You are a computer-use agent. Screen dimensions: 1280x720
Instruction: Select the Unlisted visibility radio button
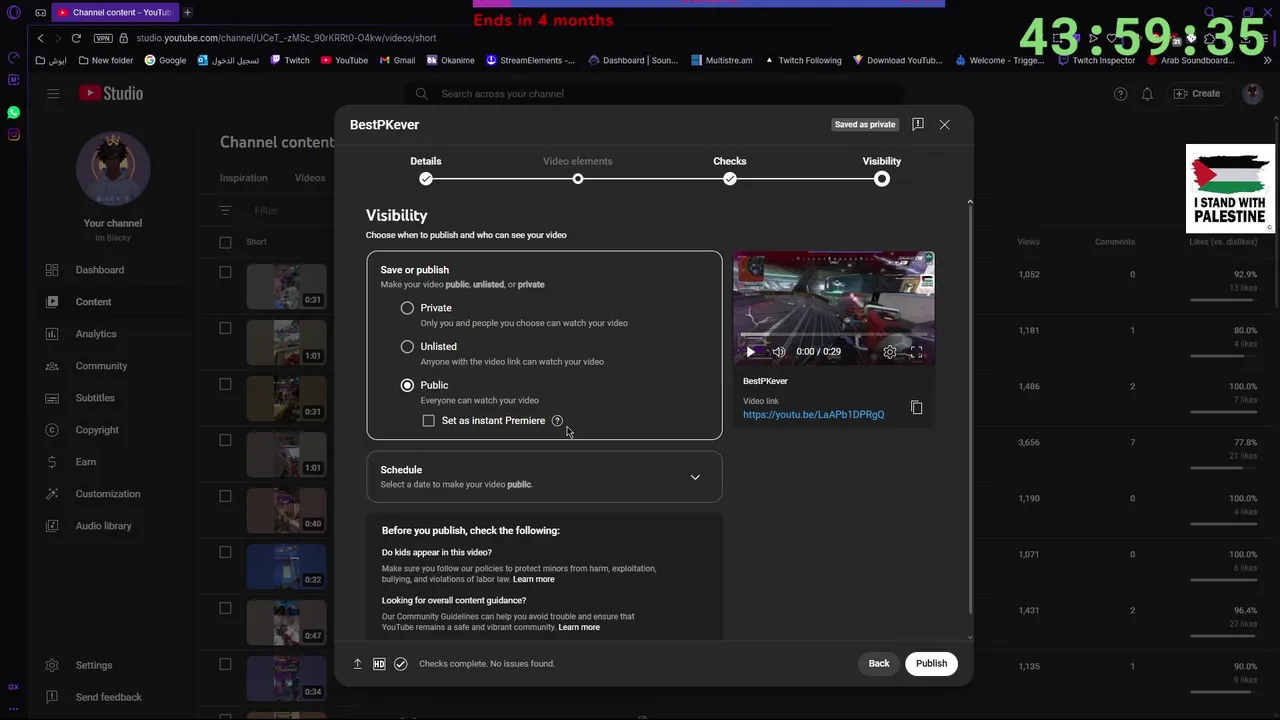(407, 347)
